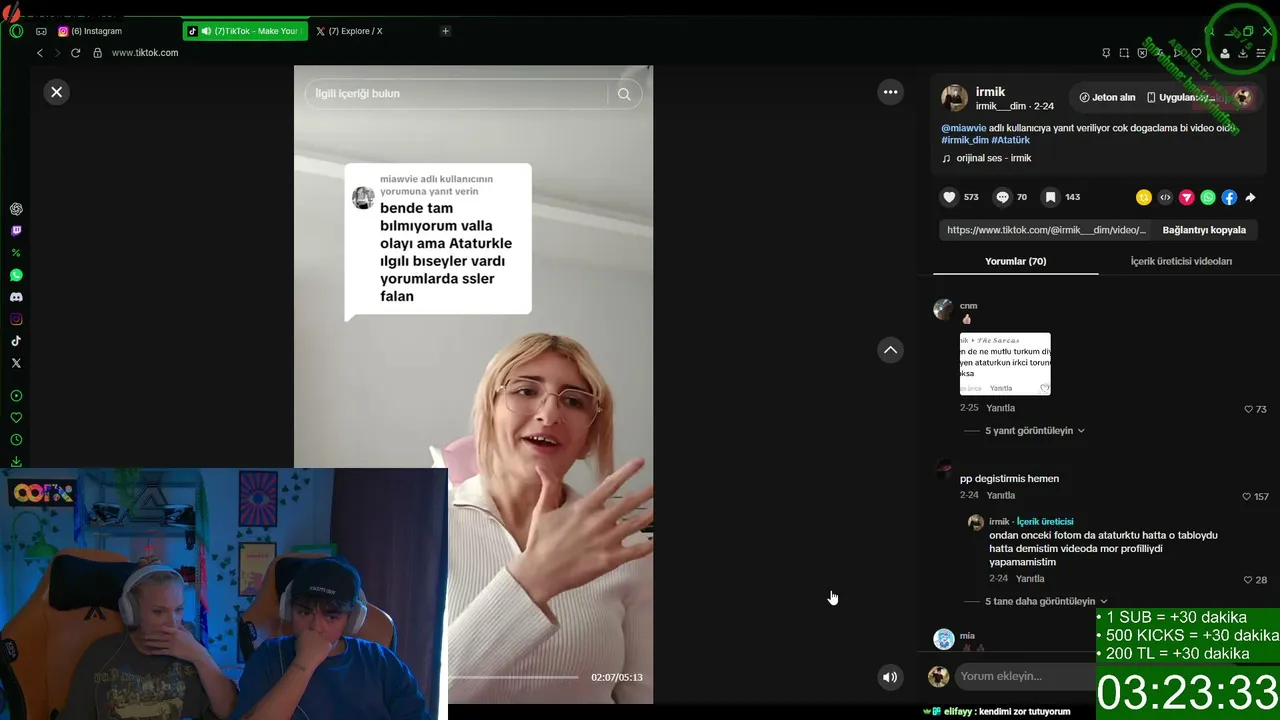Go to previous video with up chevron
This screenshot has height=720, width=1280.
pos(890,350)
